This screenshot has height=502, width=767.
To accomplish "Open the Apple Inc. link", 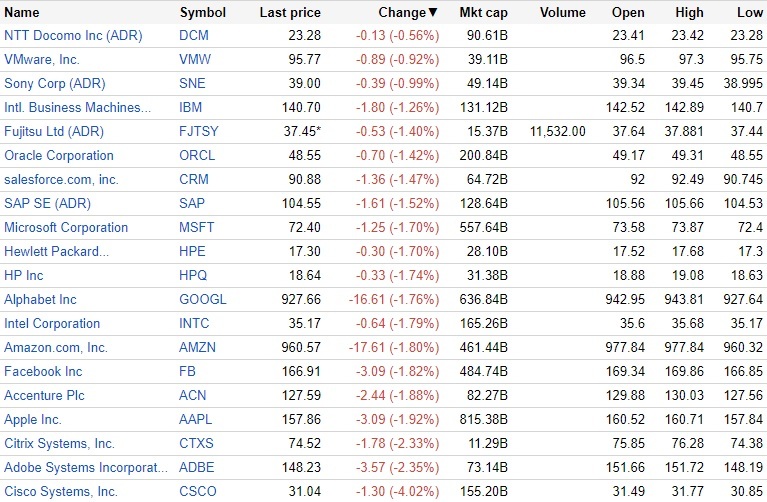I will (33, 420).
